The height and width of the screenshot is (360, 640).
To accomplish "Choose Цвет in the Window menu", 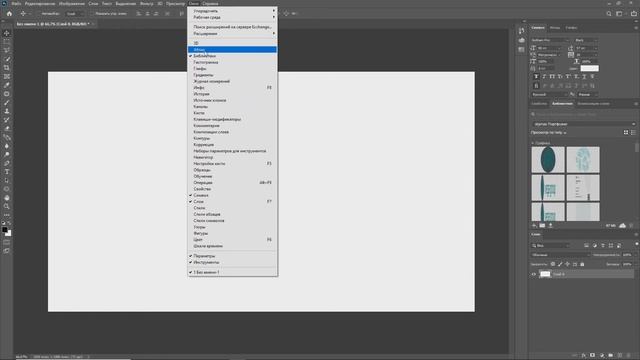I will coord(232,240).
